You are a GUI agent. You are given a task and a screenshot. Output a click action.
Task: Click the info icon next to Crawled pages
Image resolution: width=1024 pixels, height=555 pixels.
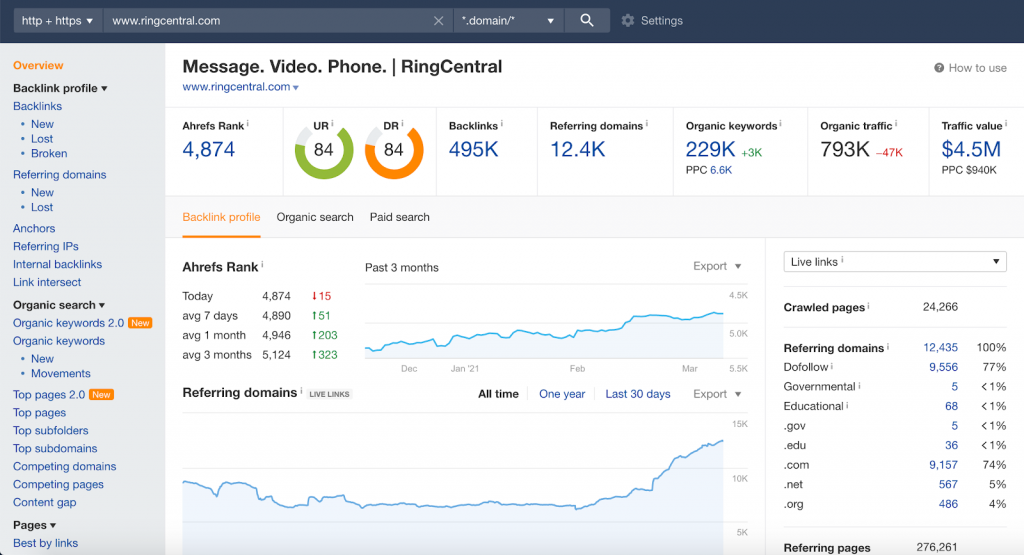tap(869, 307)
